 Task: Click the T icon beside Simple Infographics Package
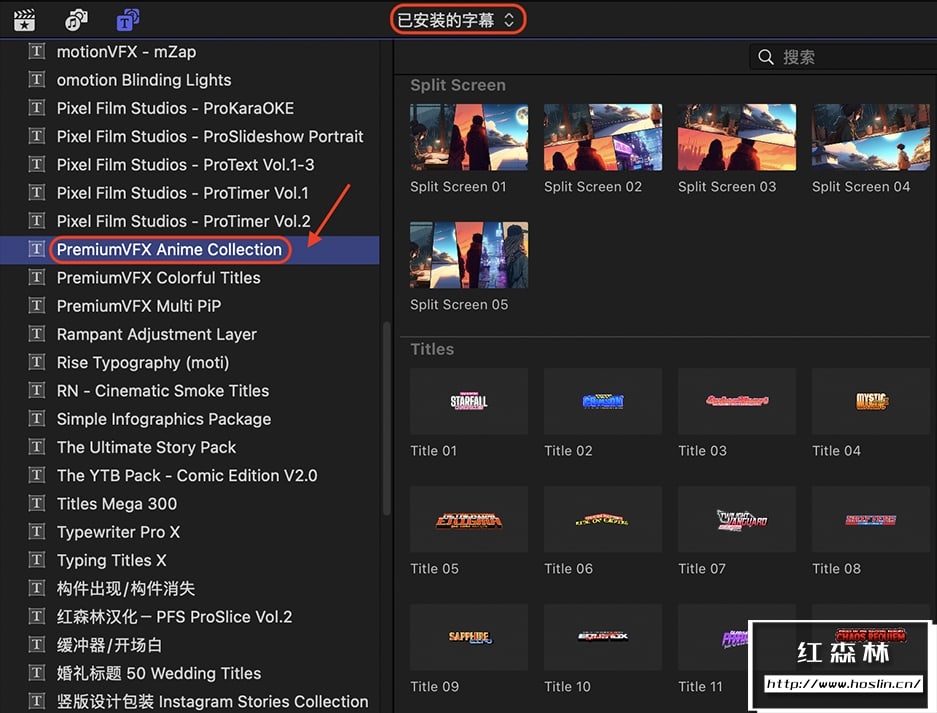[36, 418]
